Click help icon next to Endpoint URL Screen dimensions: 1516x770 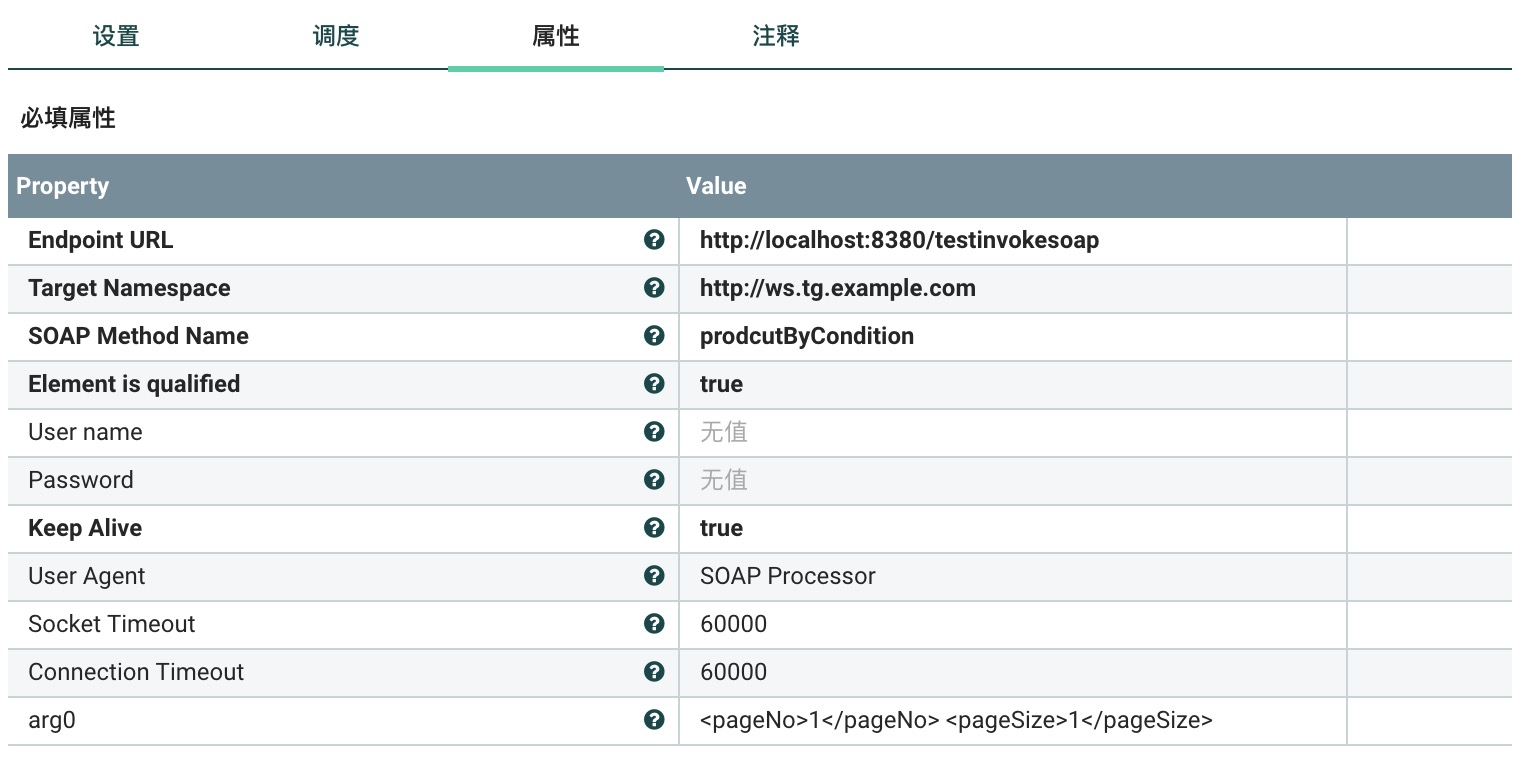coord(654,240)
